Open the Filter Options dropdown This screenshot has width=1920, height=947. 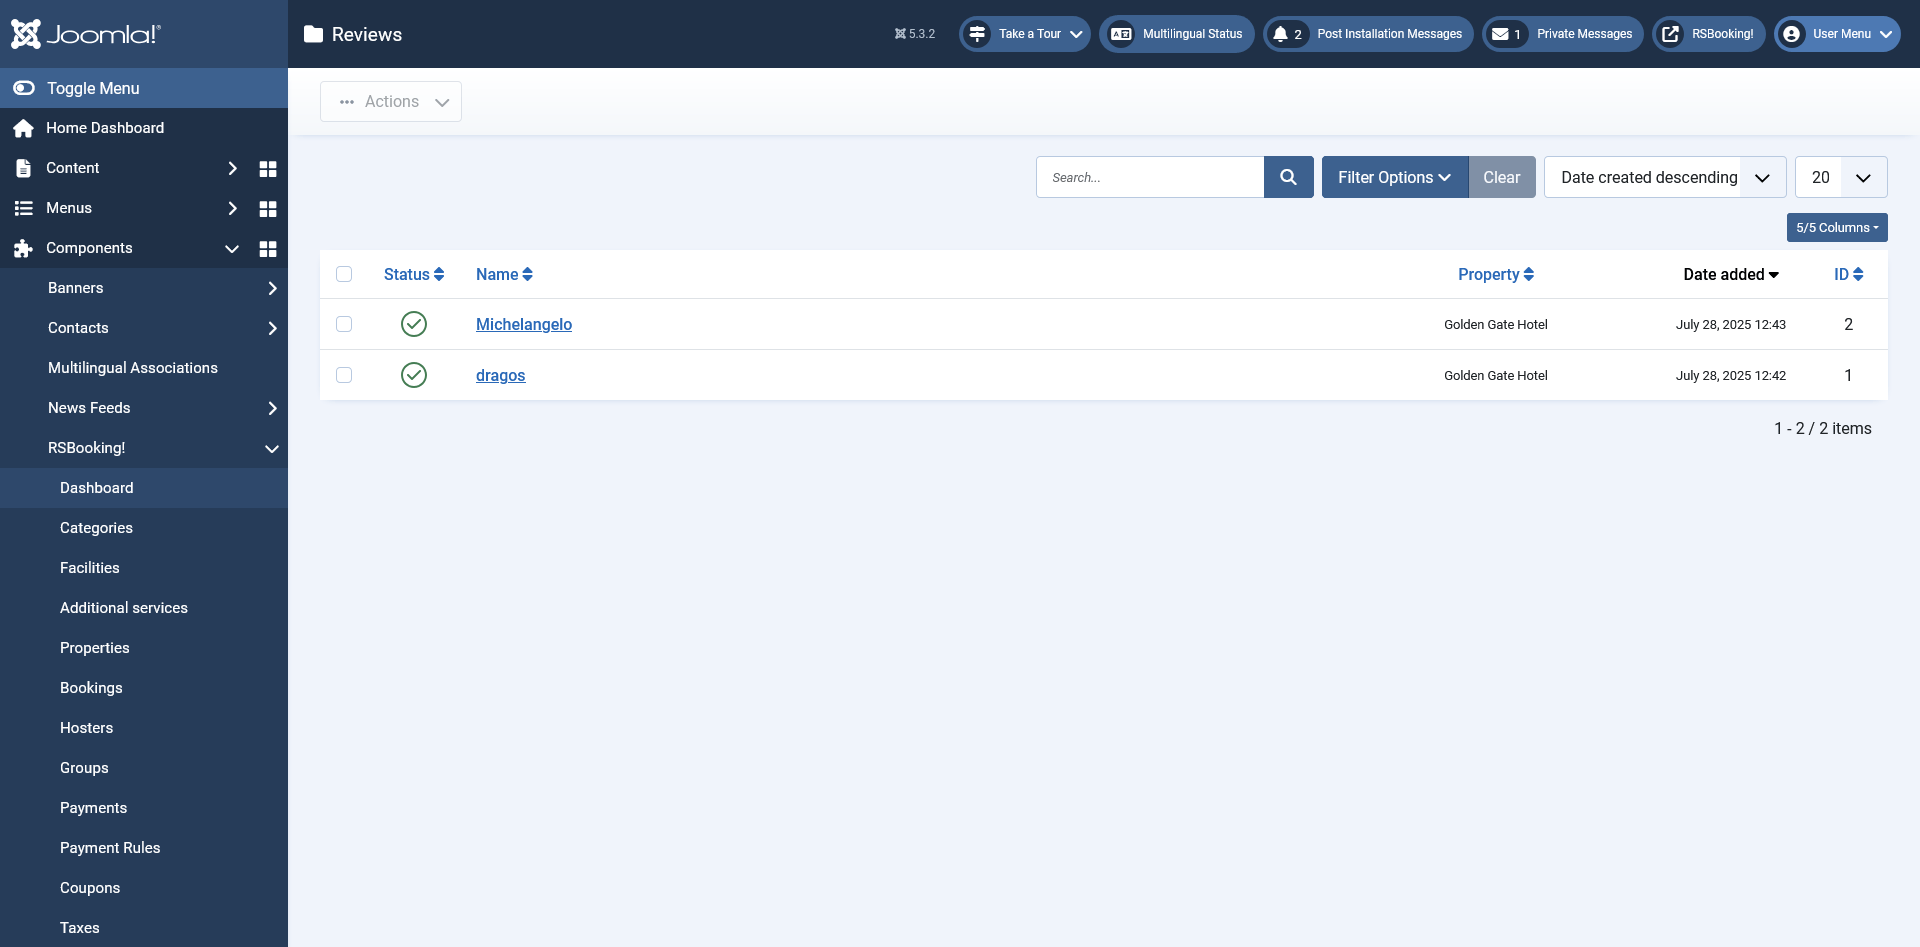[x=1395, y=177]
